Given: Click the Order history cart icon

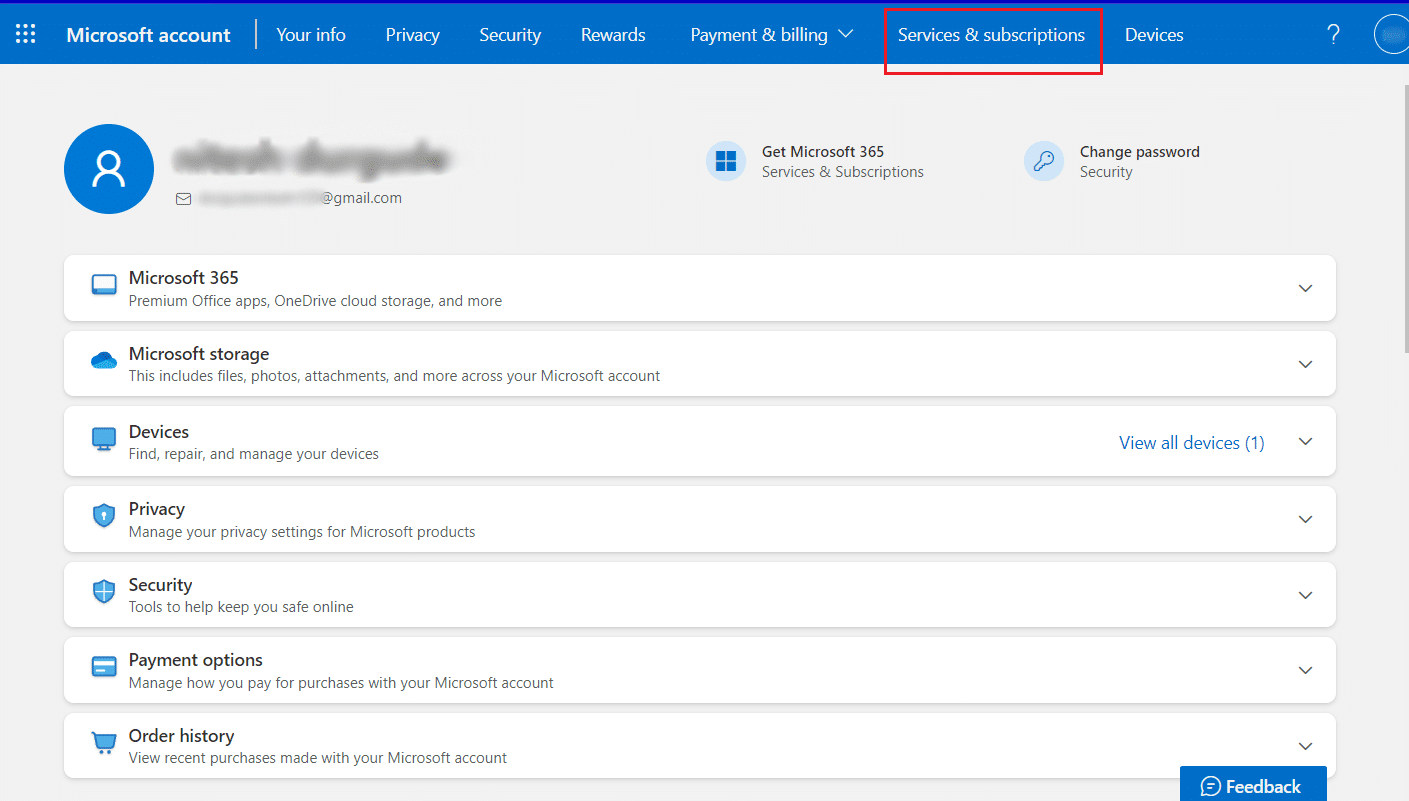Looking at the screenshot, I should 104,743.
